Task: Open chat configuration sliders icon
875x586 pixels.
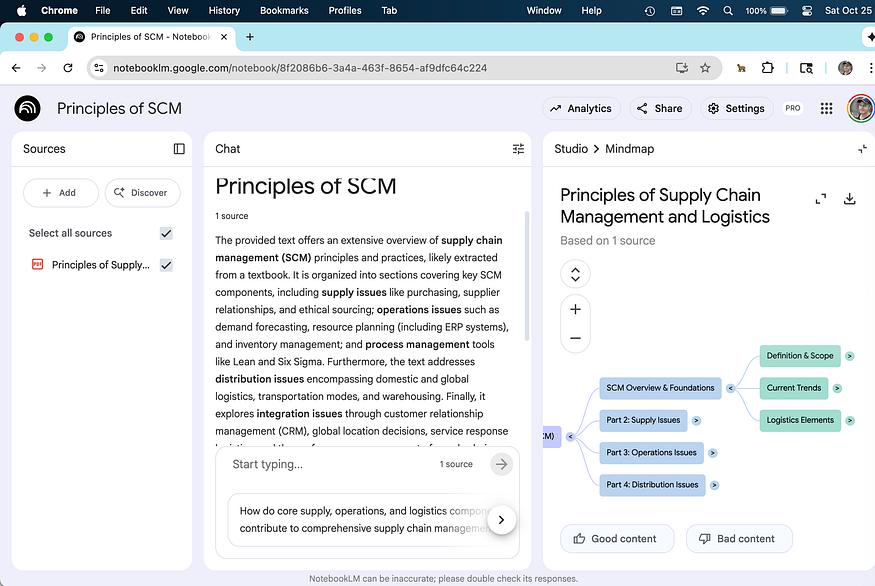Action: (x=518, y=149)
